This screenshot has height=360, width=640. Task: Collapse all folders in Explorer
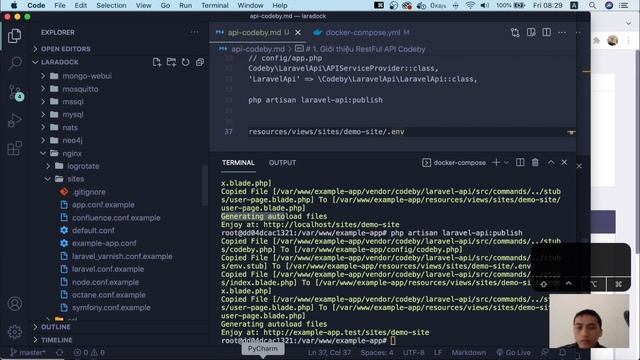[x=200, y=62]
